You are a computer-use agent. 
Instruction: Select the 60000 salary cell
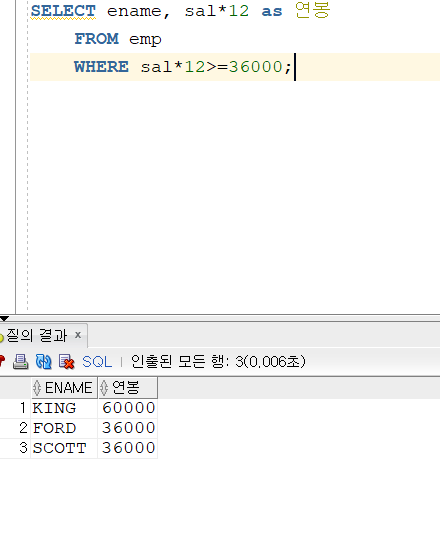(x=128, y=408)
